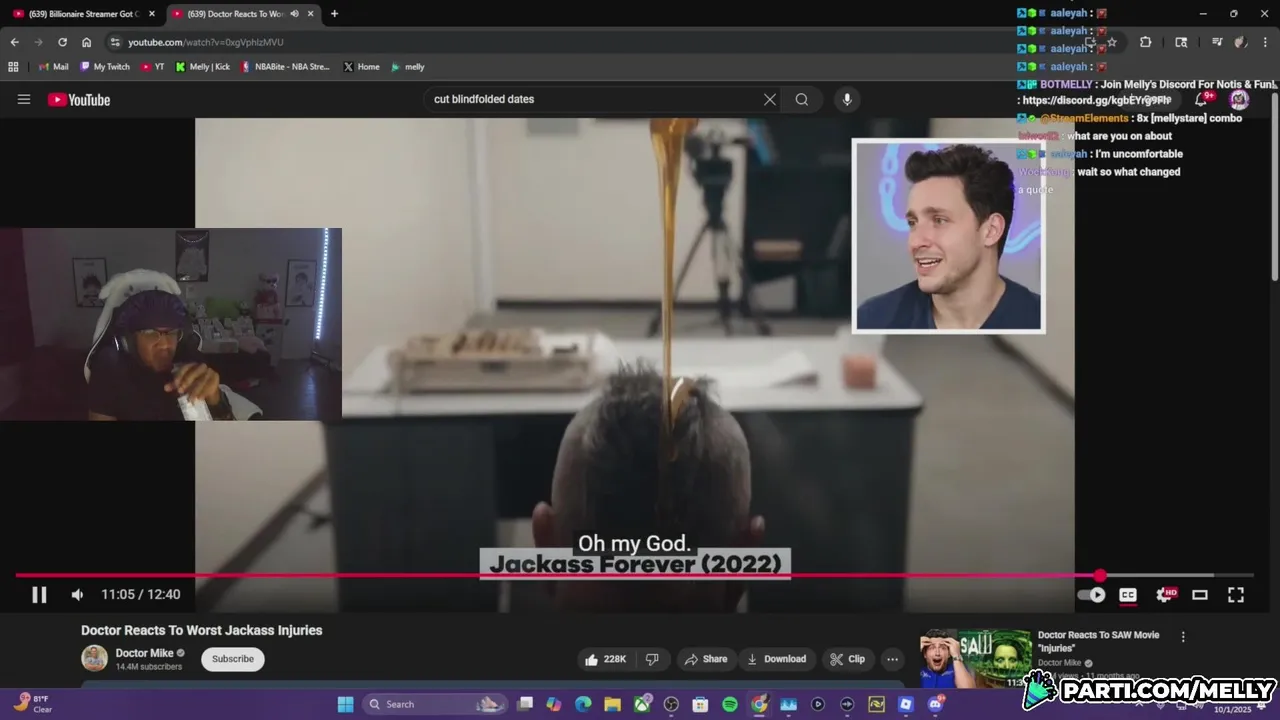This screenshot has height=720, width=1280.
Task: Open media controls in browser toolbar
Action: pos(1217,42)
